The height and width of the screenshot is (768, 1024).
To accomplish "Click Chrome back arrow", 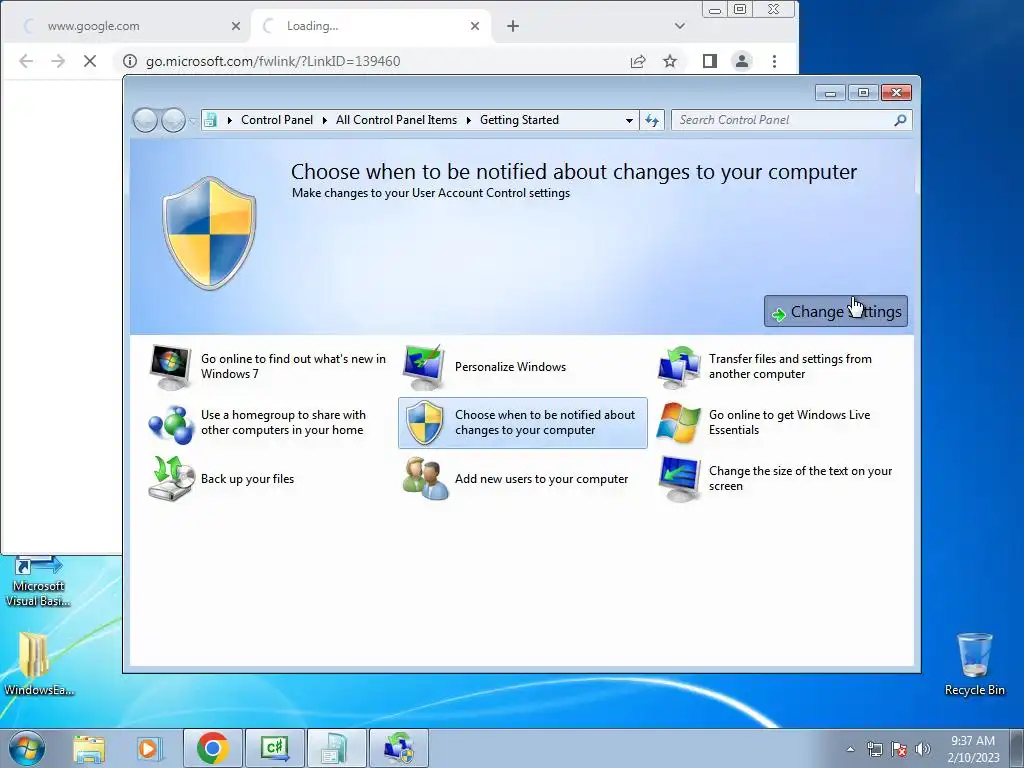I will (x=26, y=61).
